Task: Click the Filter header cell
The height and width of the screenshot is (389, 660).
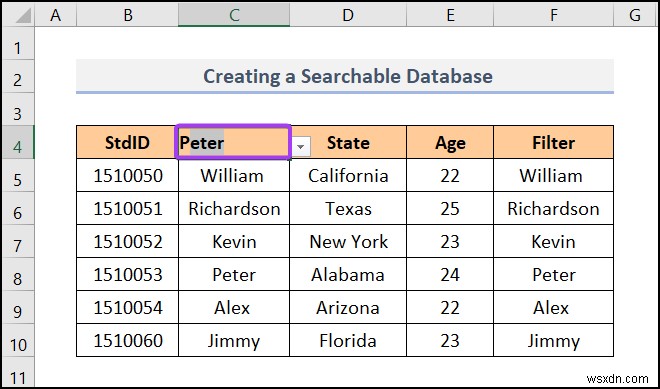Action: pyautogui.click(x=554, y=142)
